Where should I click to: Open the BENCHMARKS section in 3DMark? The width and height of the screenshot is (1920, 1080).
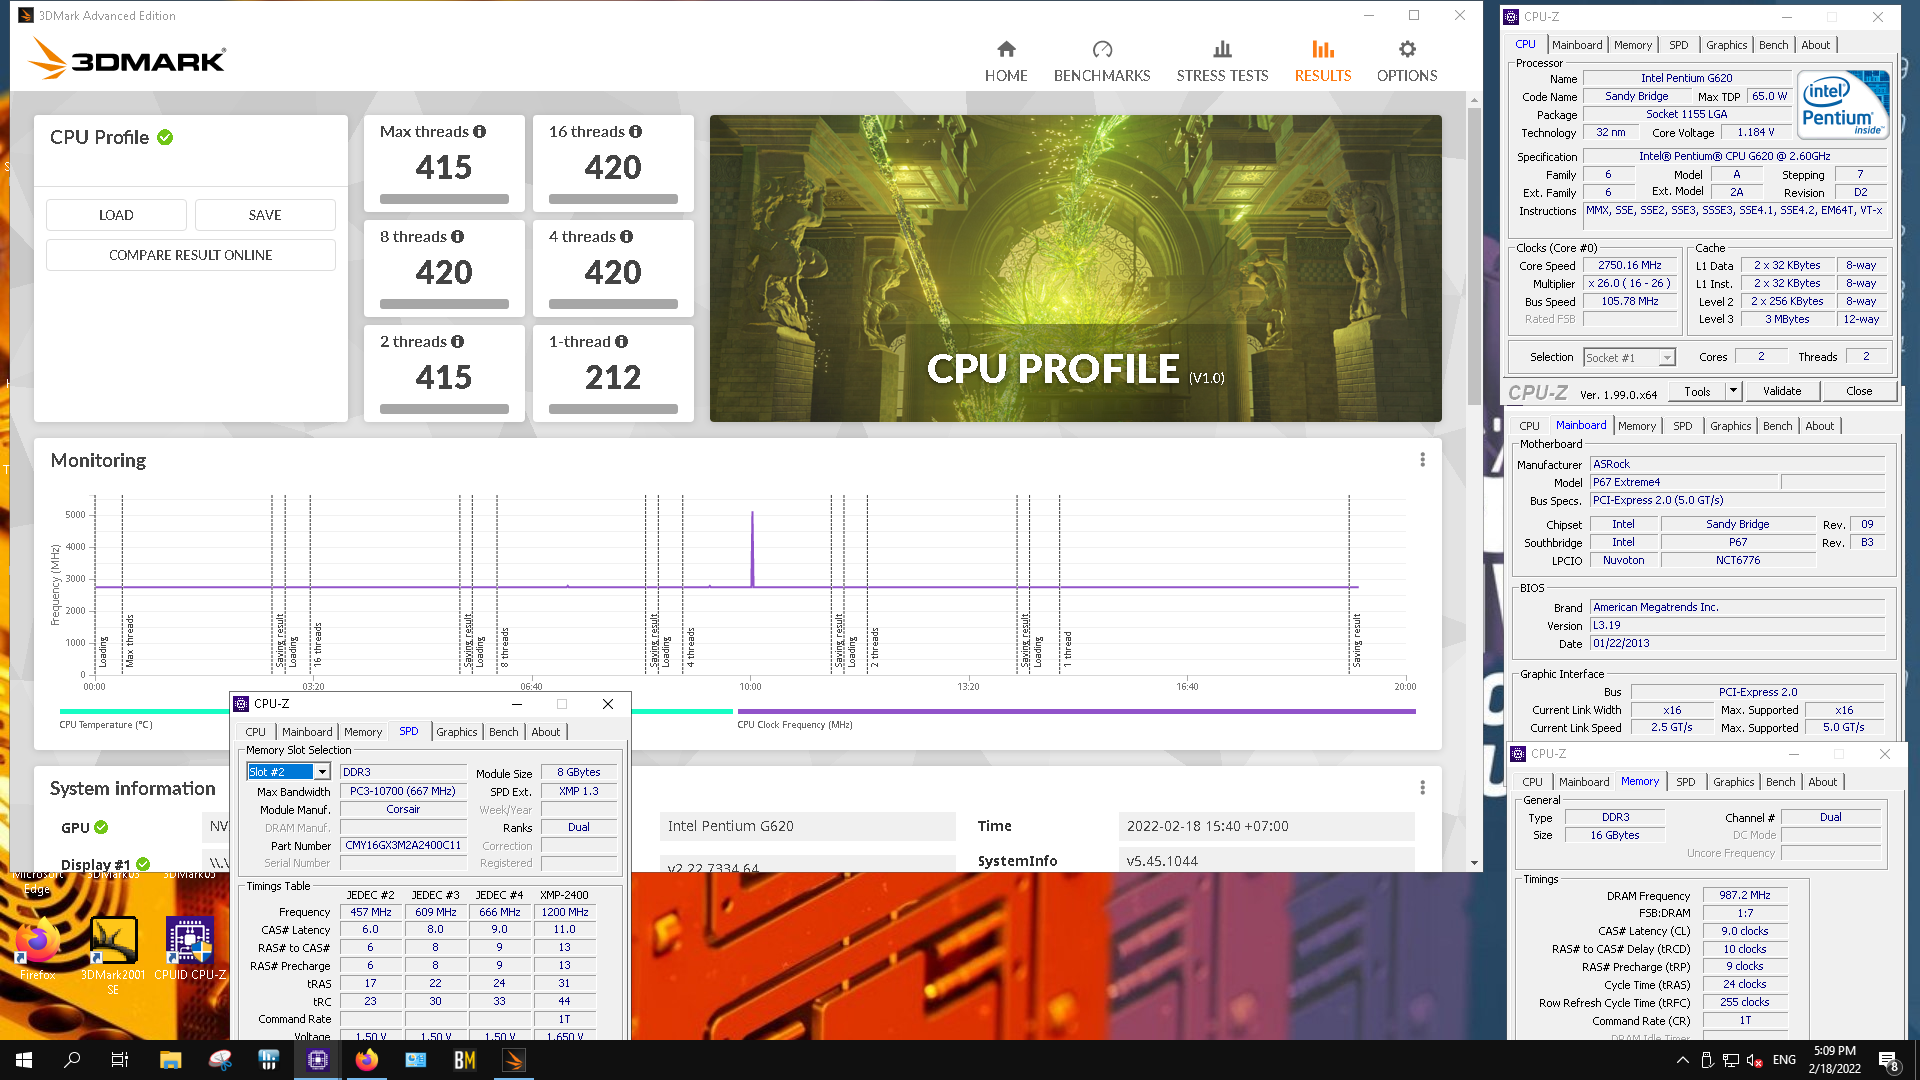[x=1102, y=61]
